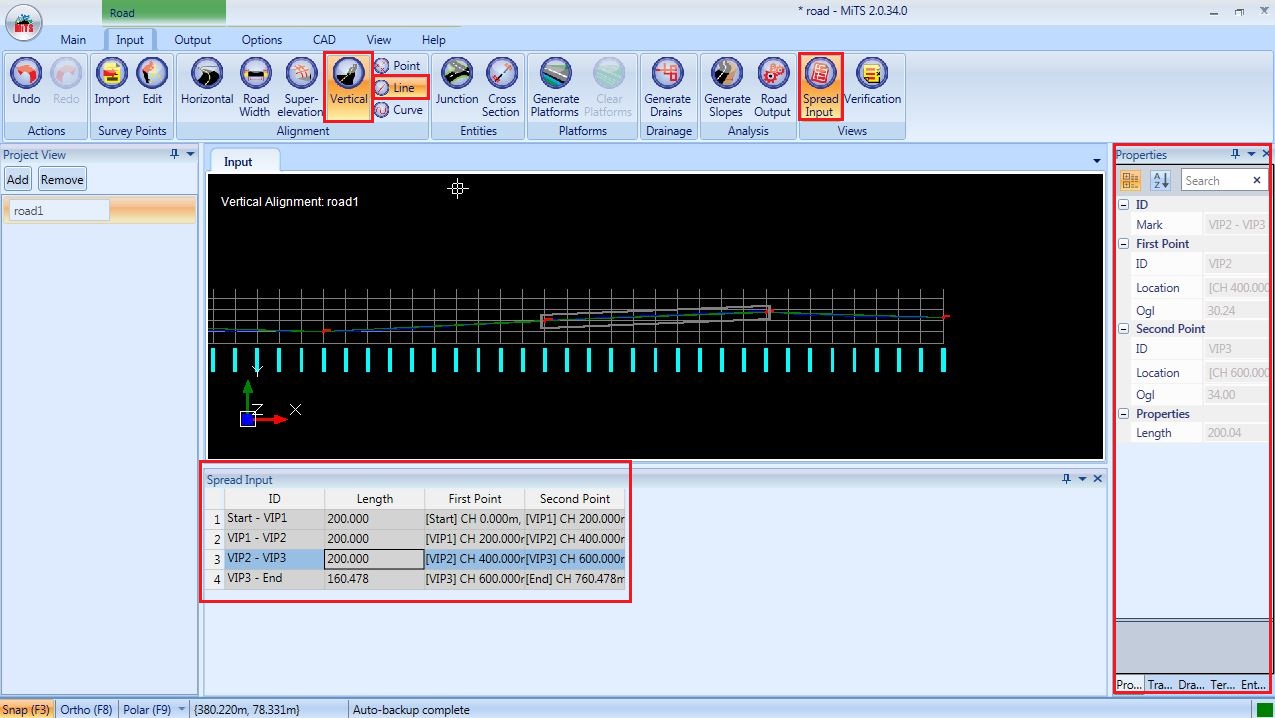Click the Generate Drains icon
The width and height of the screenshot is (1275, 718).
coord(667,85)
